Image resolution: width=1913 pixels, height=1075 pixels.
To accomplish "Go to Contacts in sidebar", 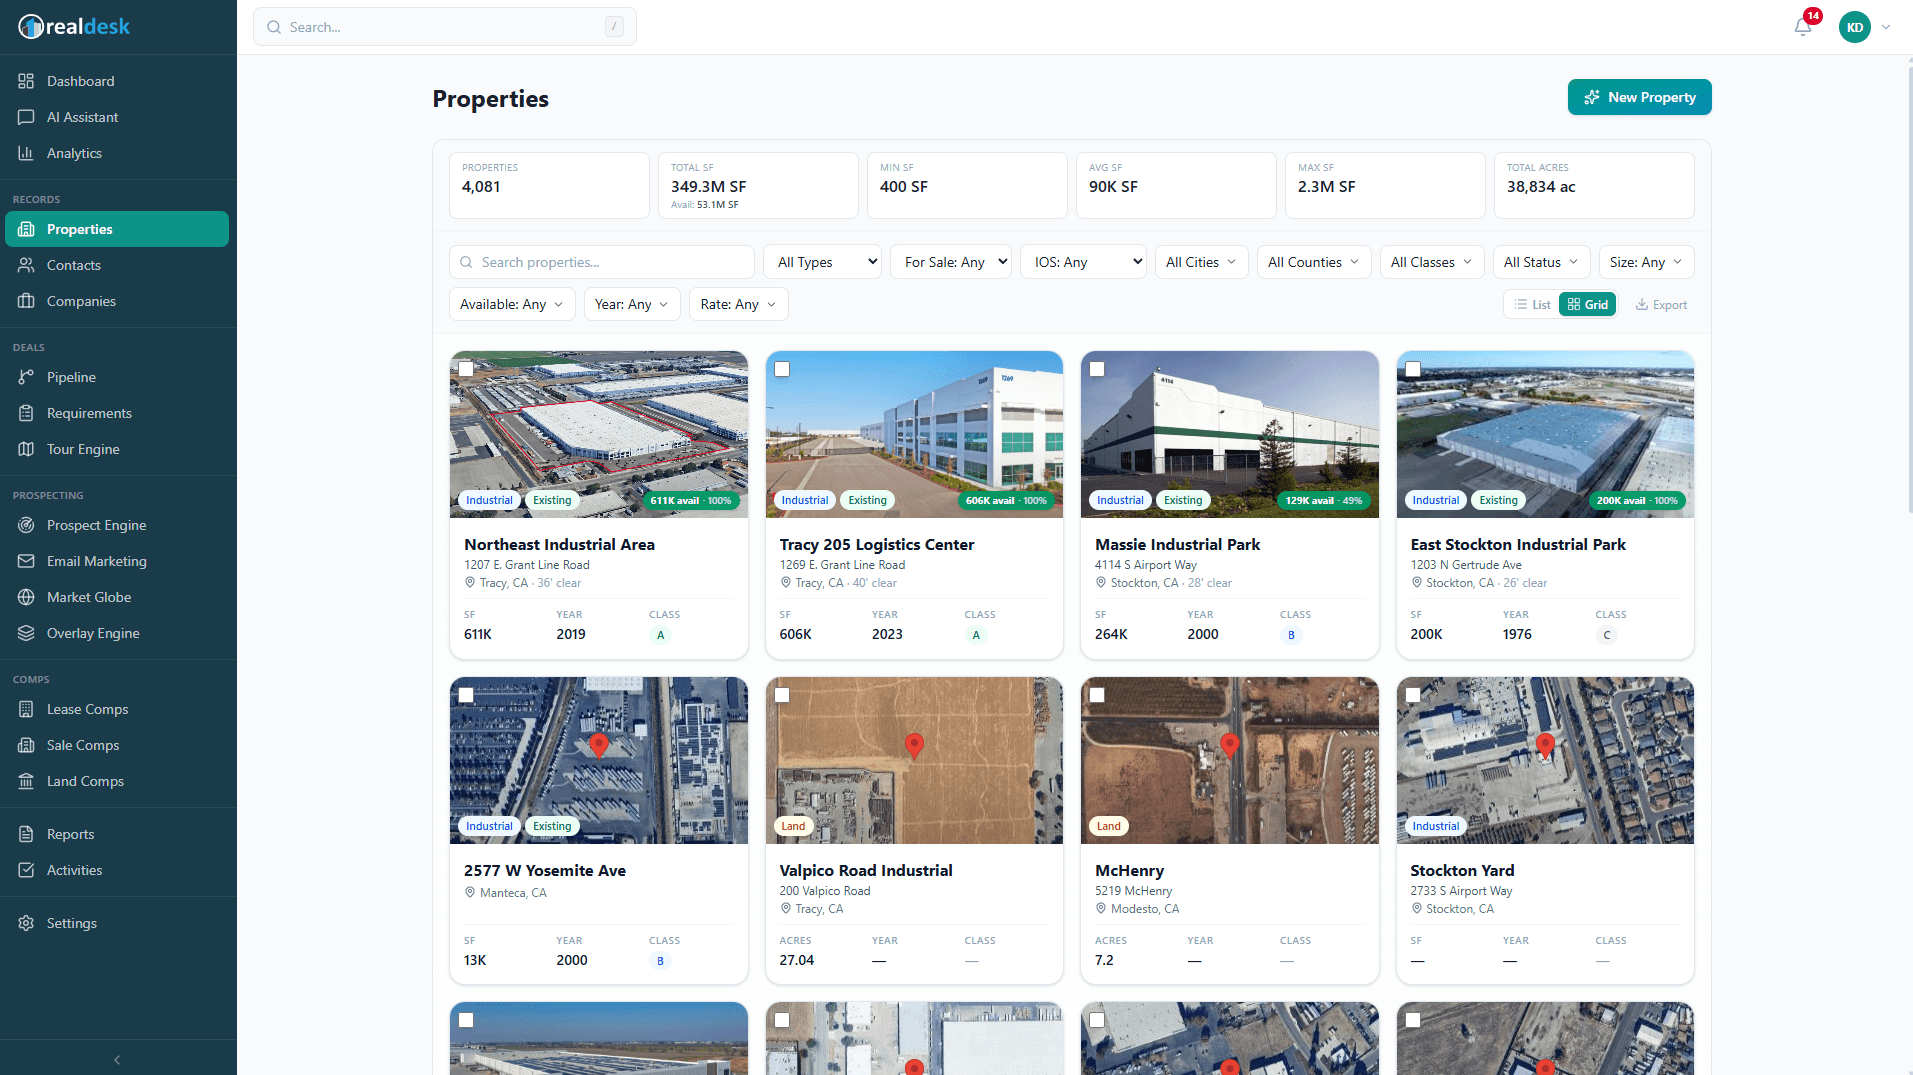I will tap(117, 265).
